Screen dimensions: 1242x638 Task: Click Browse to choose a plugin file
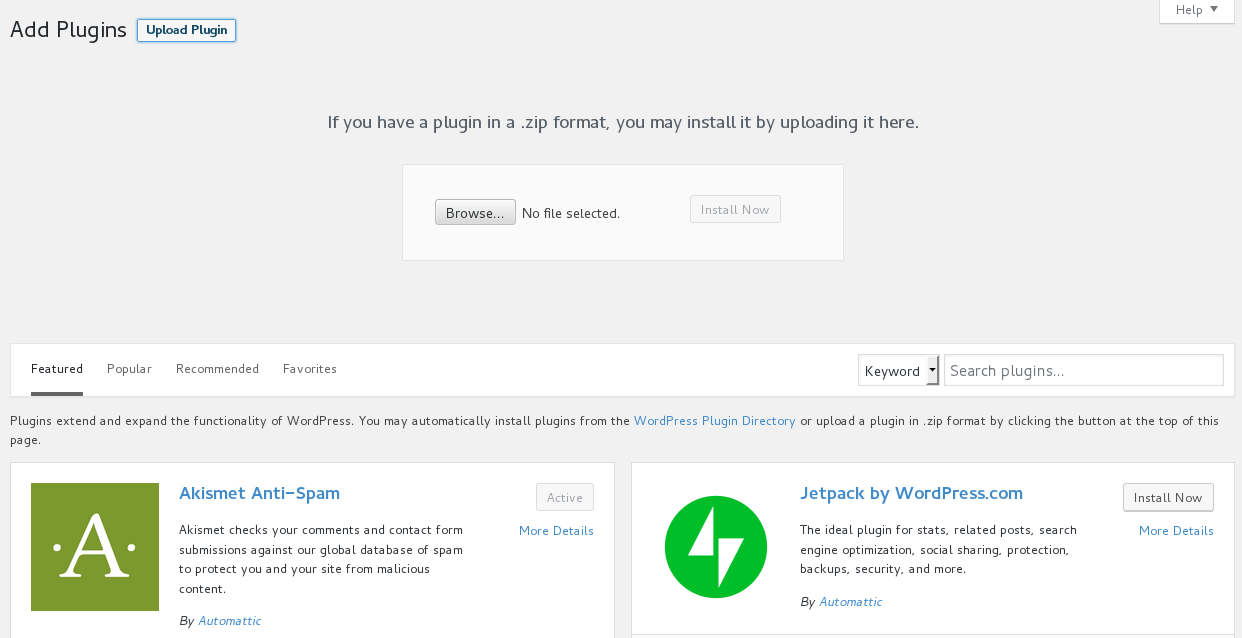tap(475, 212)
